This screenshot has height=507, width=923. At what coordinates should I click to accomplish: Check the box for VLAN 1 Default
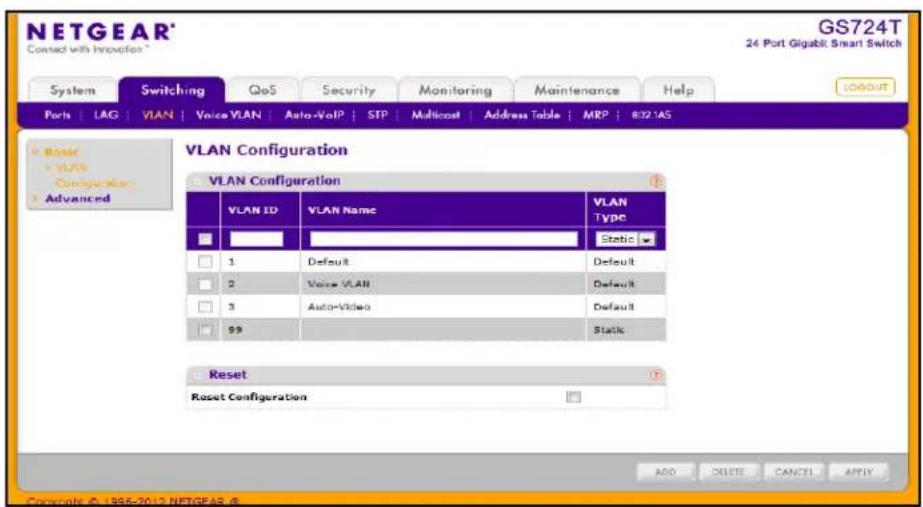(x=204, y=261)
